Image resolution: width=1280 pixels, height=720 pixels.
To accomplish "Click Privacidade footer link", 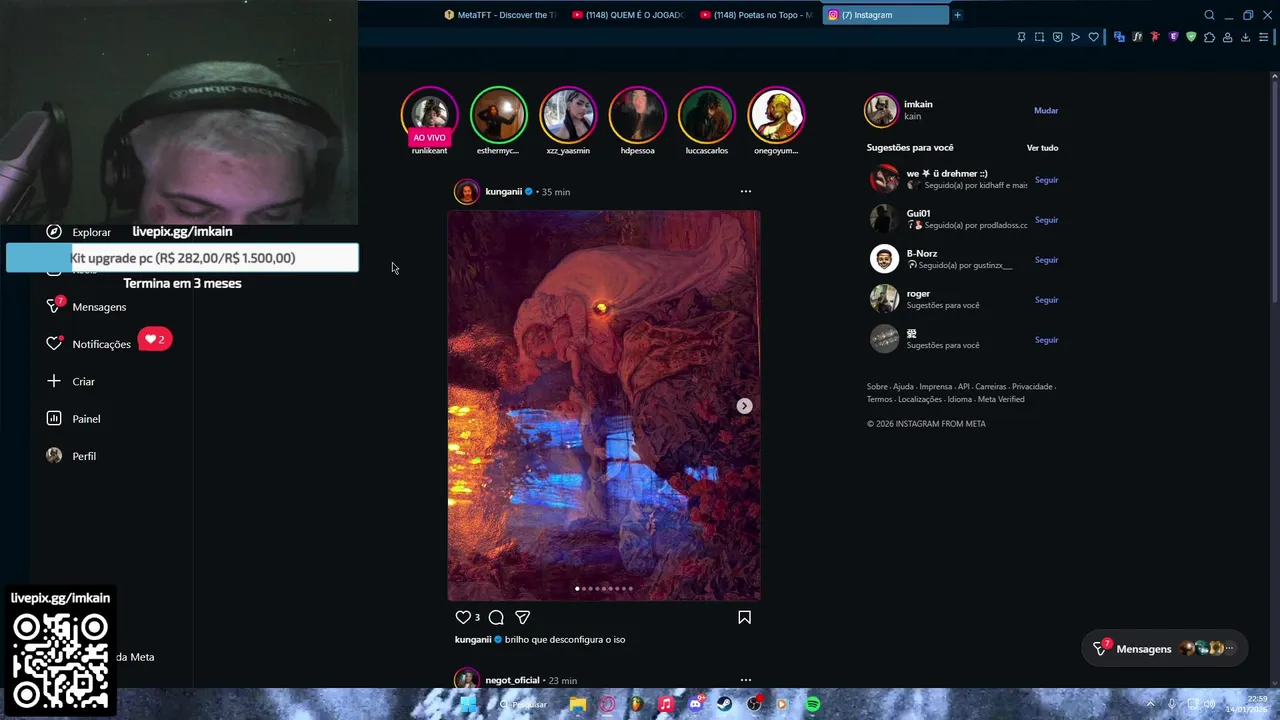I will (1032, 387).
